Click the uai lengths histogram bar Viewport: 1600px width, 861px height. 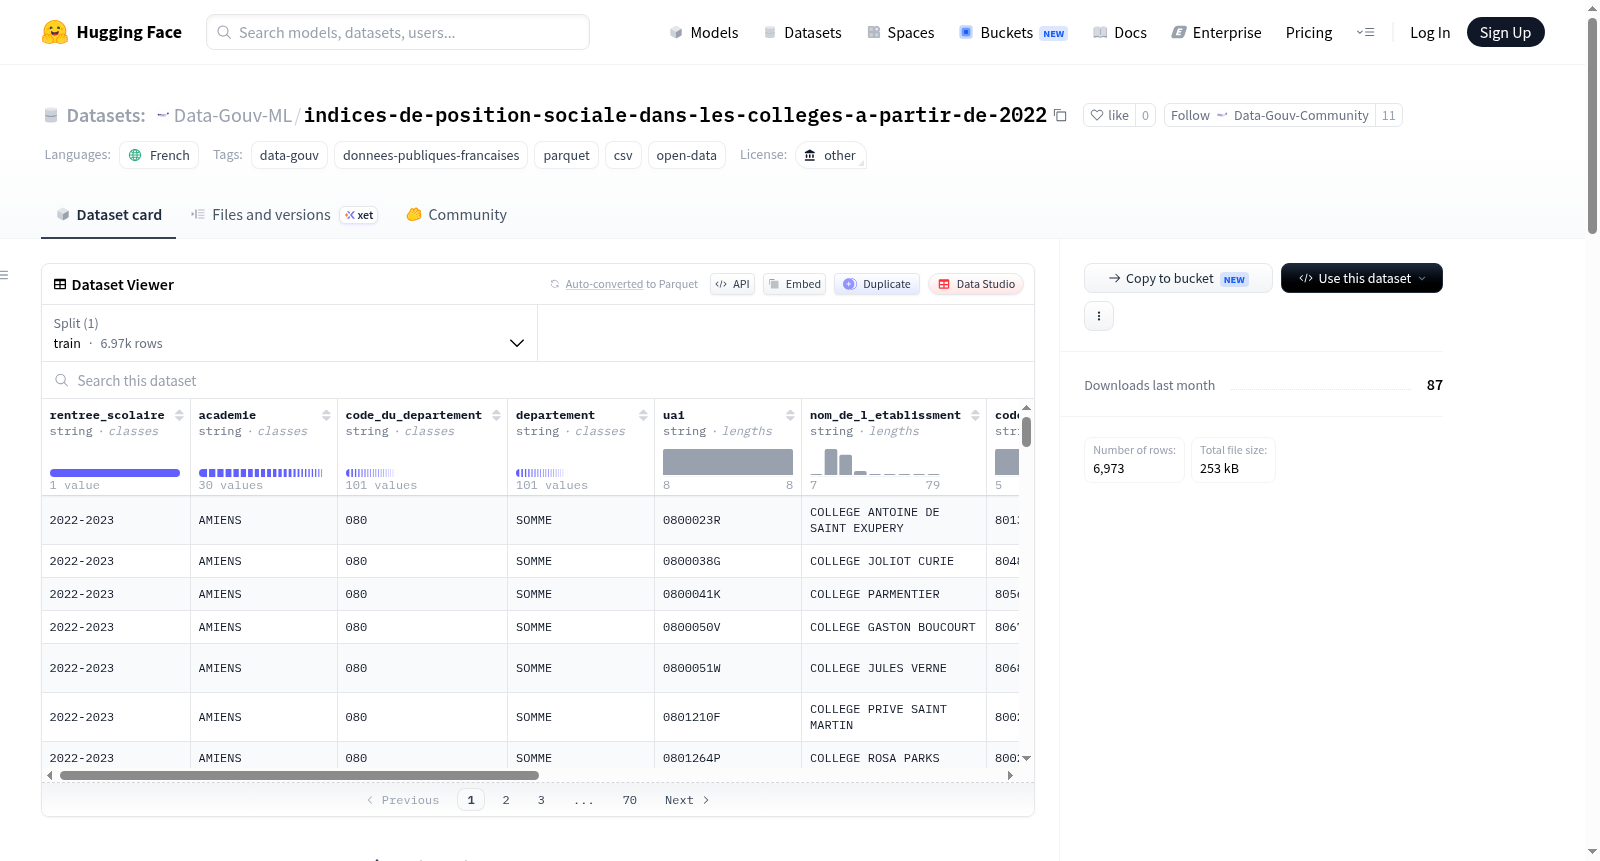(x=728, y=462)
